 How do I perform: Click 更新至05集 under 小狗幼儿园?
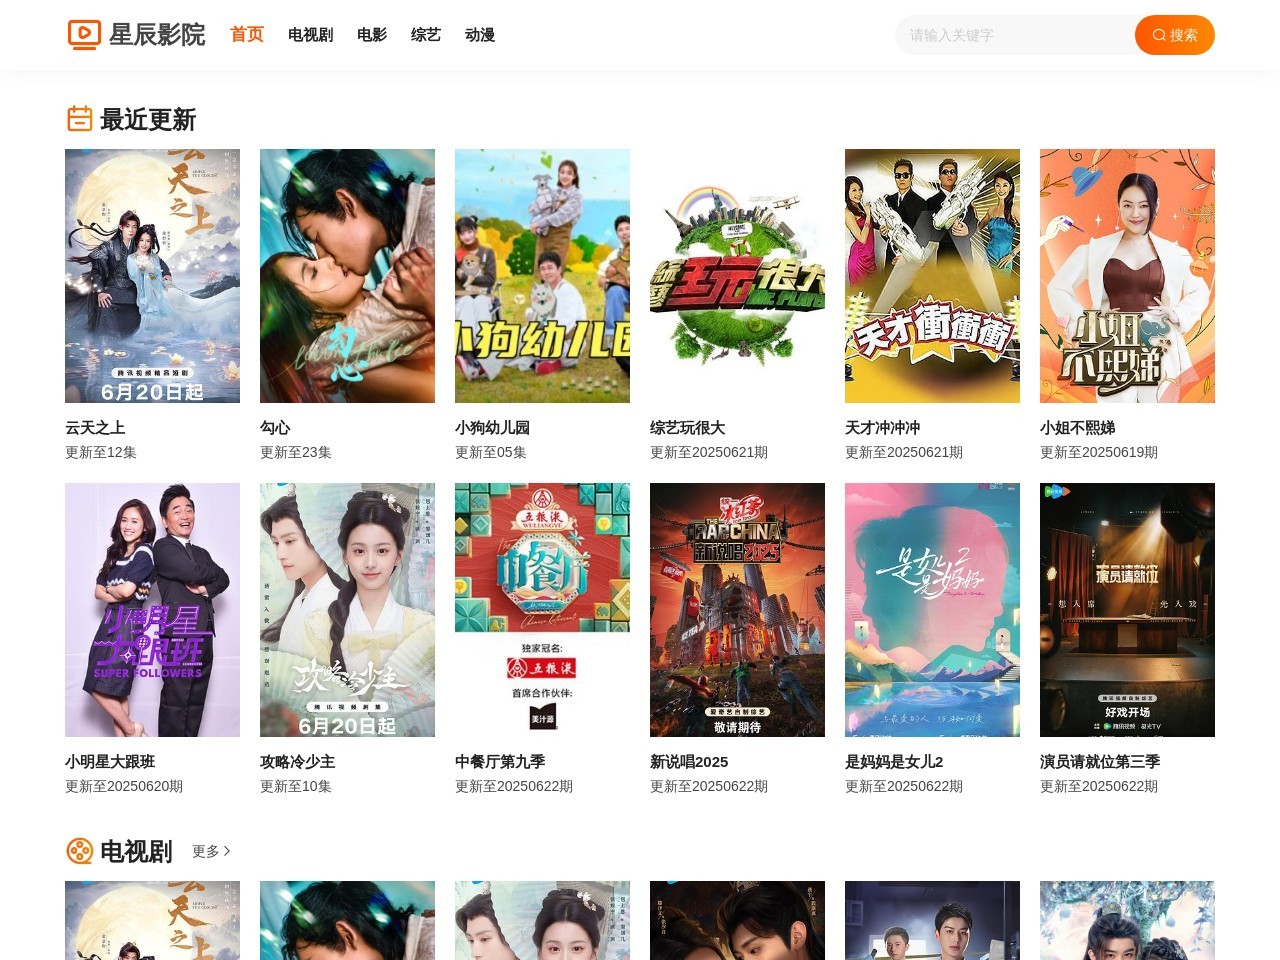[x=491, y=452]
